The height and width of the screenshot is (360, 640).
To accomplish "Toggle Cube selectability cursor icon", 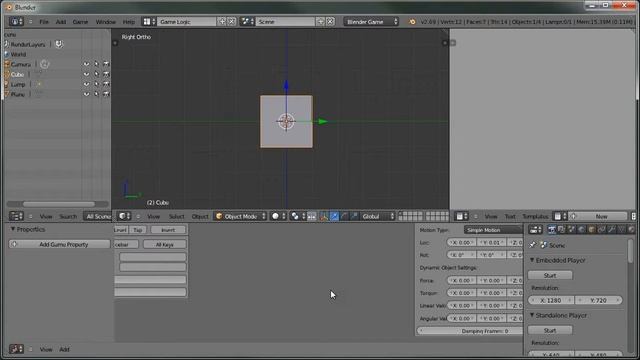I will coord(96,74).
